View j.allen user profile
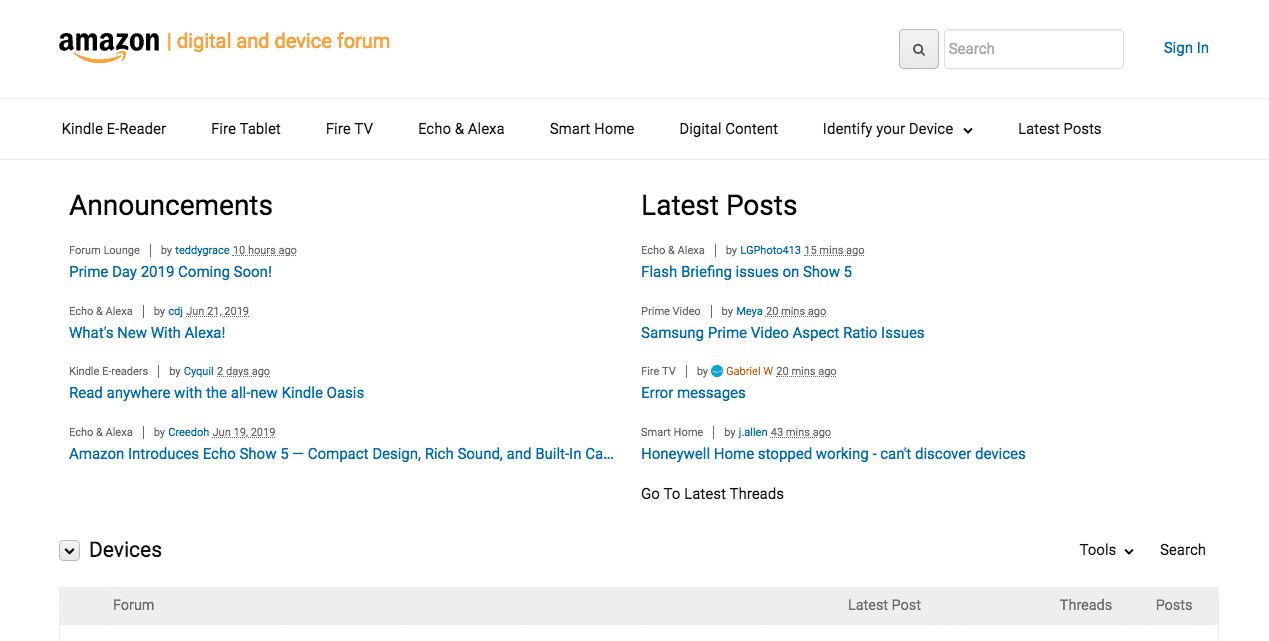Screen dimensions: 1269x641 [x=753, y=432]
